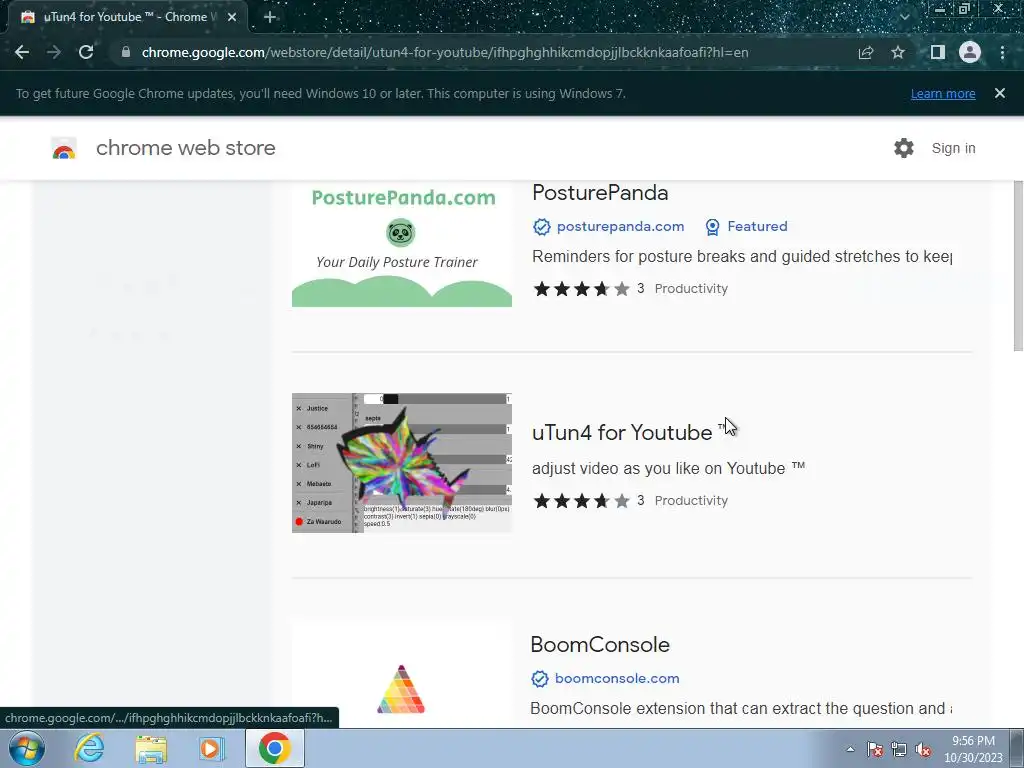Open Learn more about Chrome updates
This screenshot has width=1024, height=768.
click(943, 93)
